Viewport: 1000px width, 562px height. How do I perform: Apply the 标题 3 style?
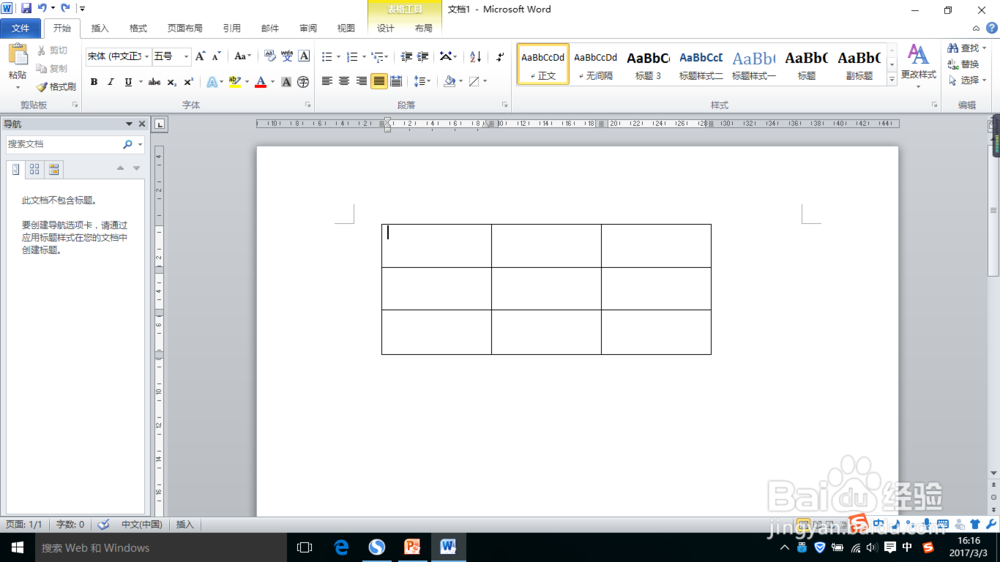click(648, 64)
